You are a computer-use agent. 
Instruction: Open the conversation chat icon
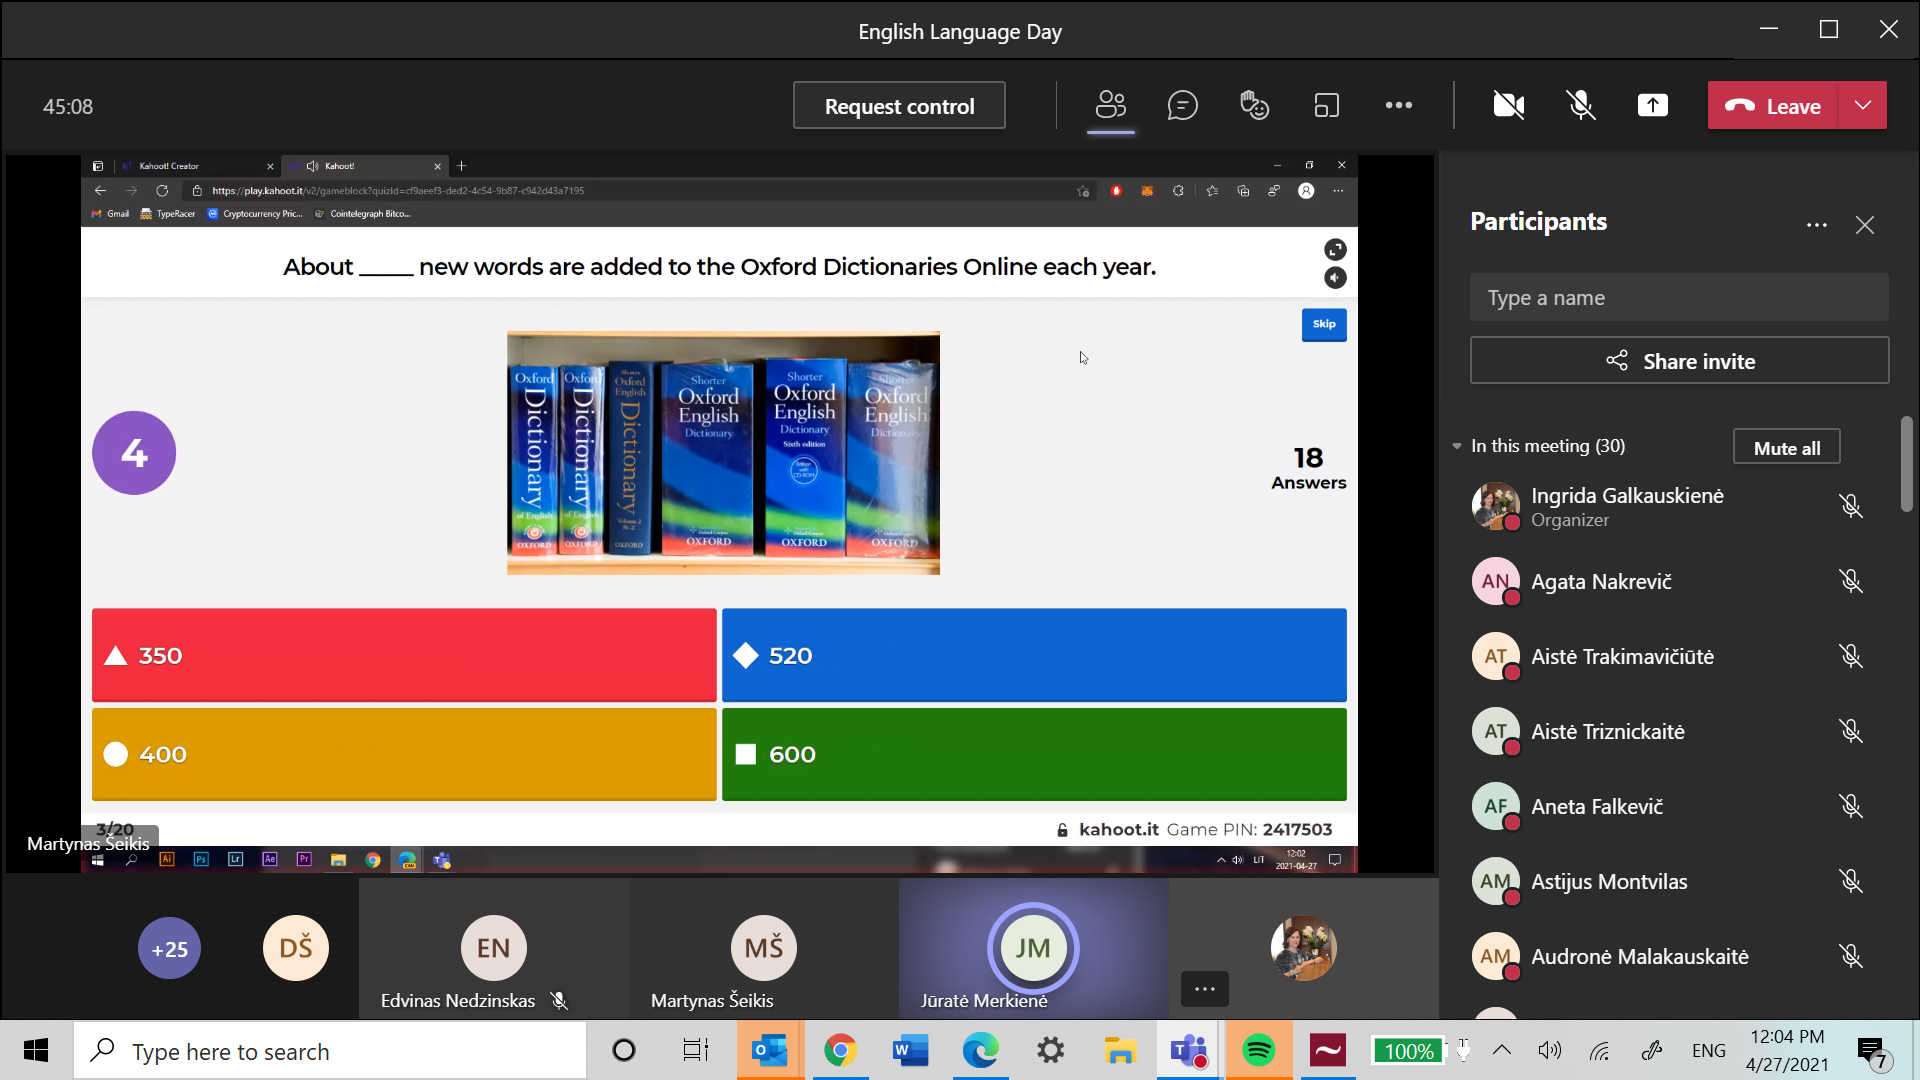coord(1182,105)
